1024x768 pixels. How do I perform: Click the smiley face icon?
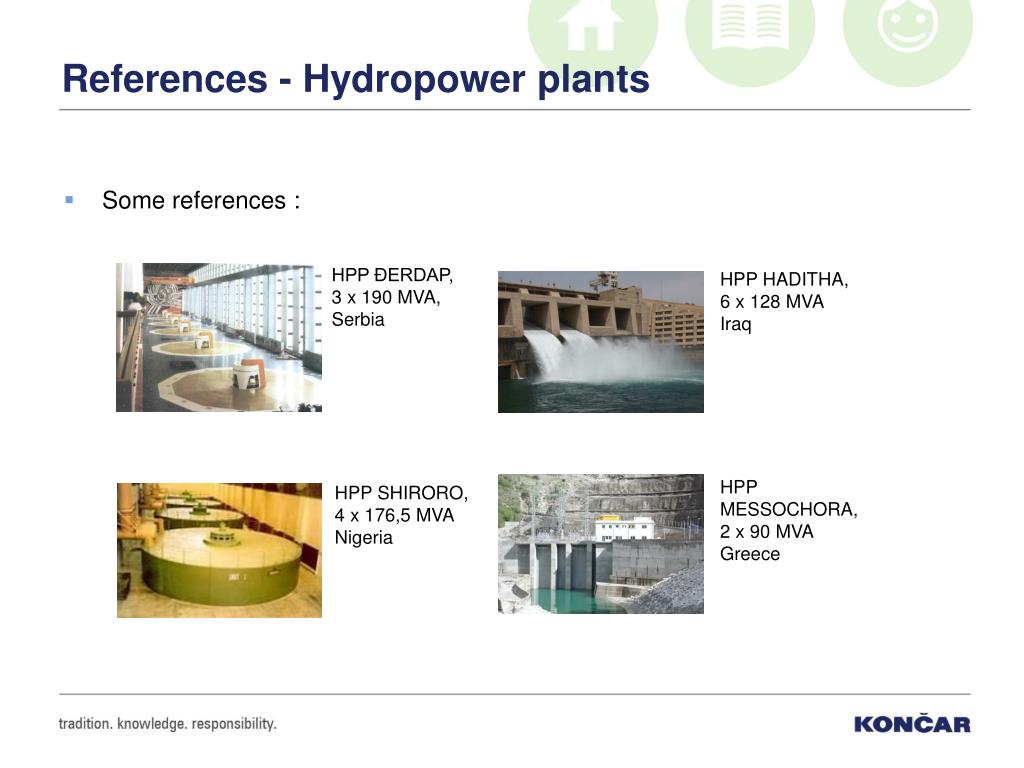coord(907,28)
